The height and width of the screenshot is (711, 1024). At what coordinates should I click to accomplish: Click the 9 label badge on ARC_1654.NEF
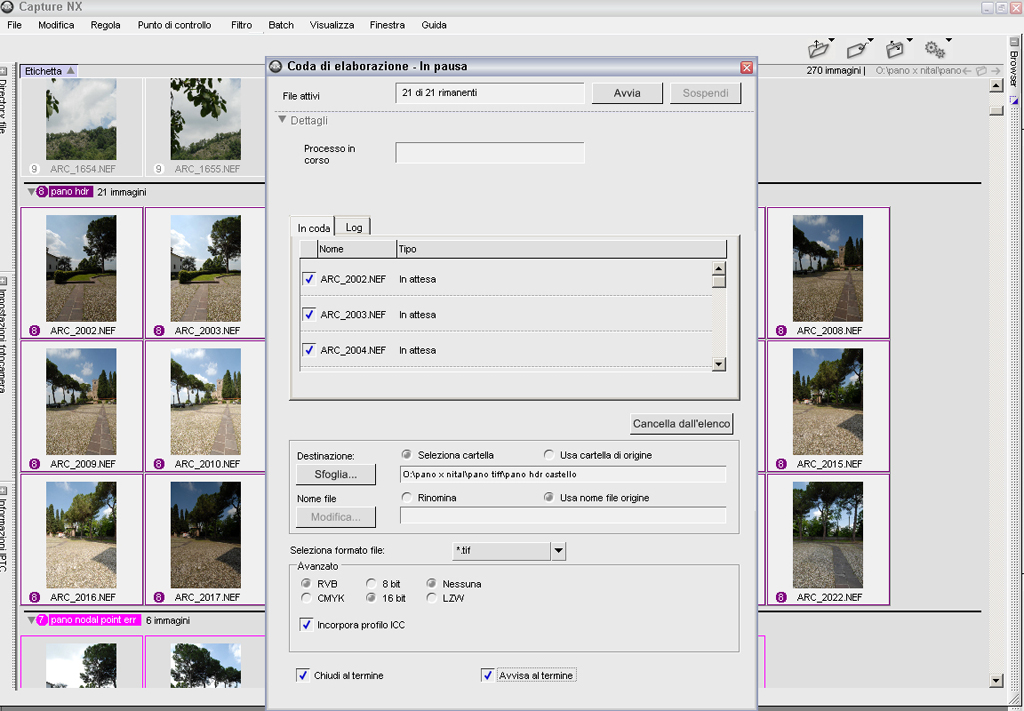(34, 169)
